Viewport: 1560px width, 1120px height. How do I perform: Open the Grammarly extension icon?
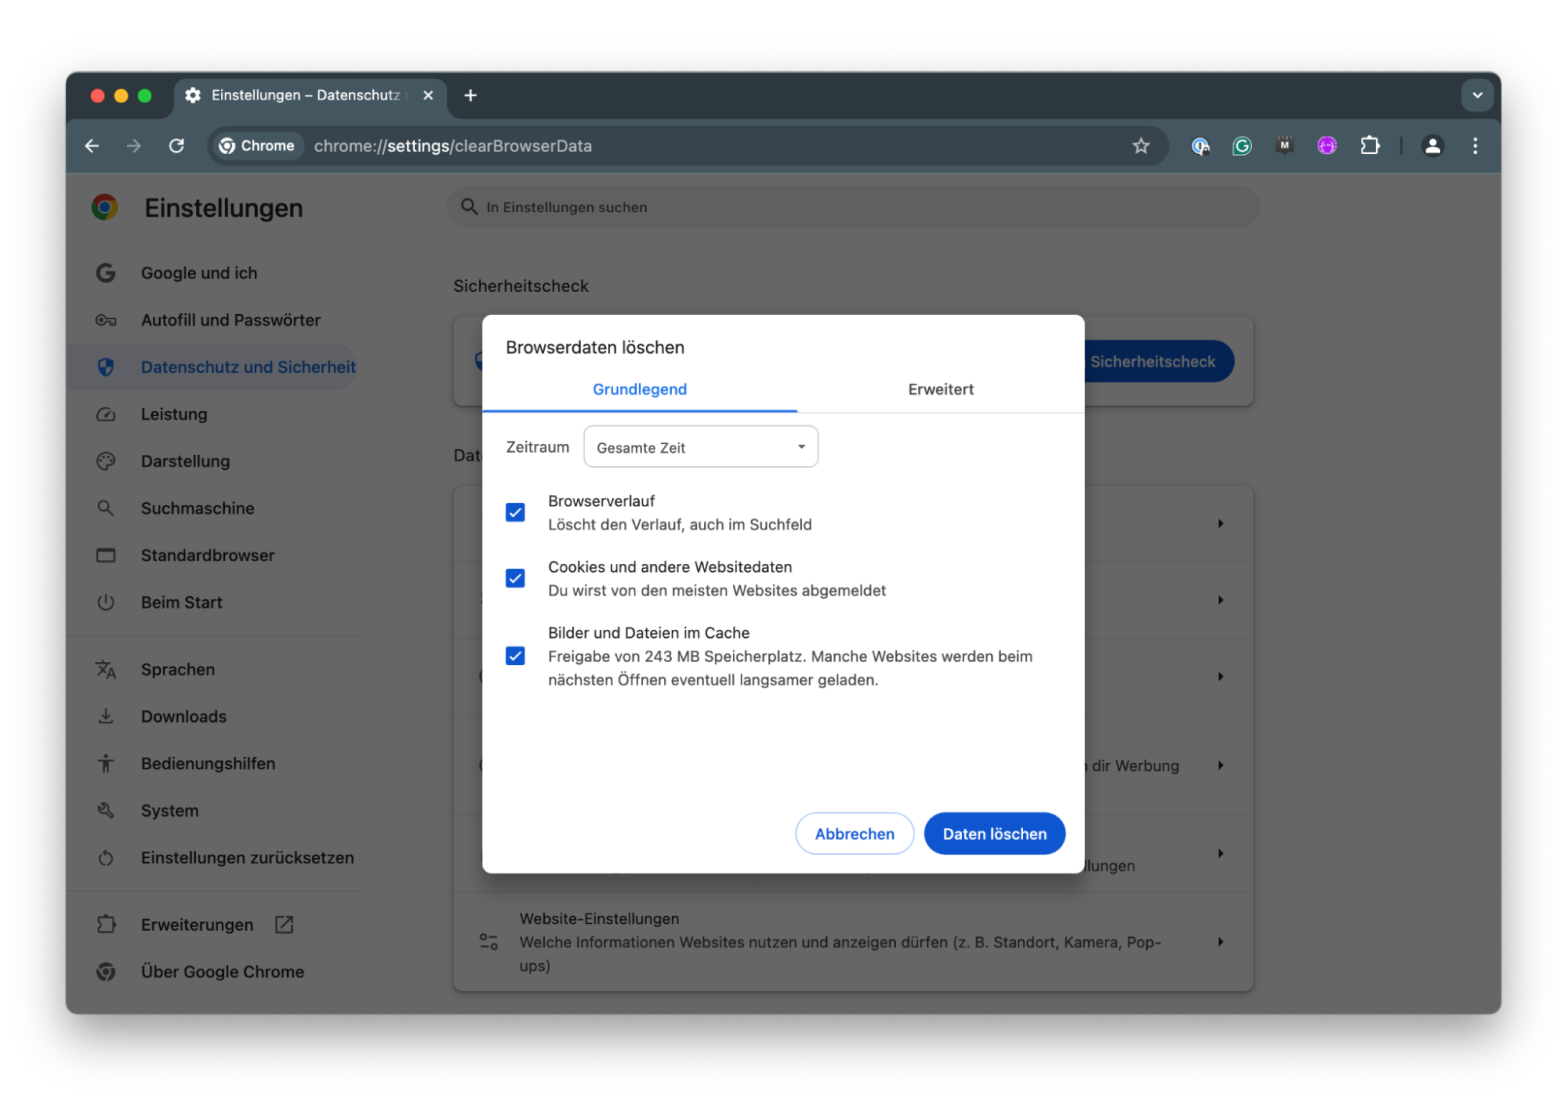click(1242, 146)
